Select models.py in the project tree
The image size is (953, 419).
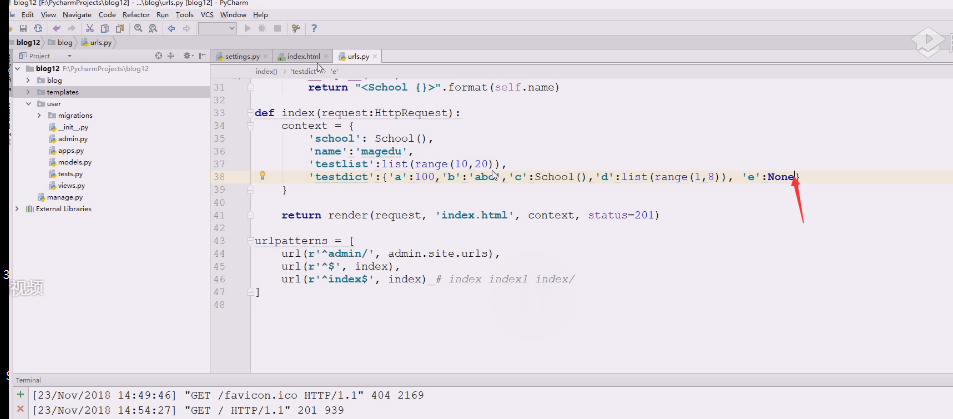(x=70, y=162)
